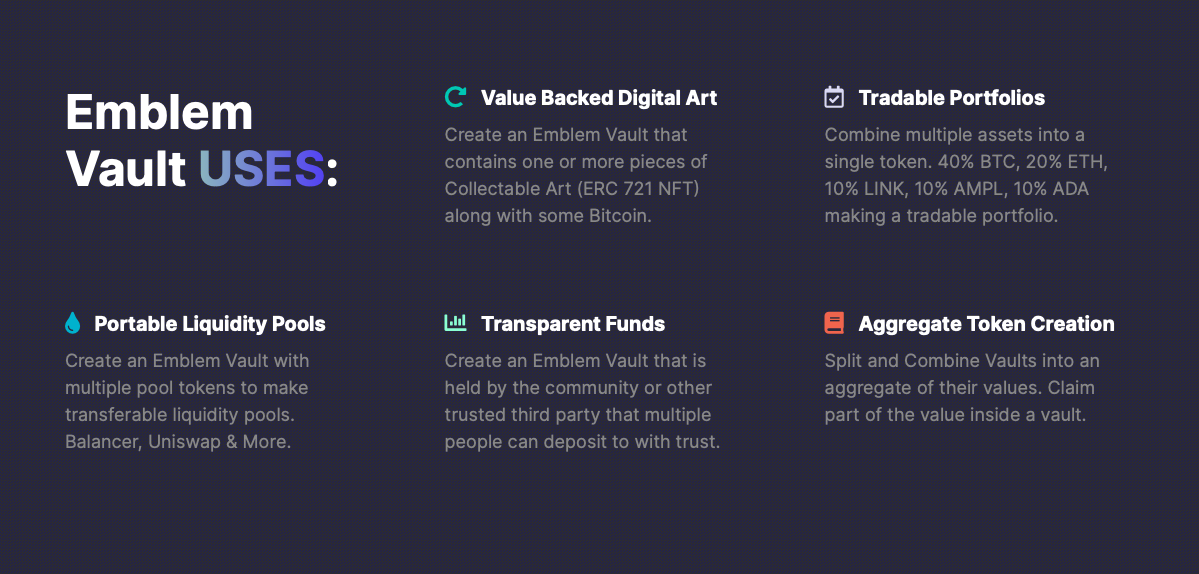This screenshot has width=1199, height=574.
Task: Click the bar chart icon beside Transparent Funds
Action: (x=455, y=323)
